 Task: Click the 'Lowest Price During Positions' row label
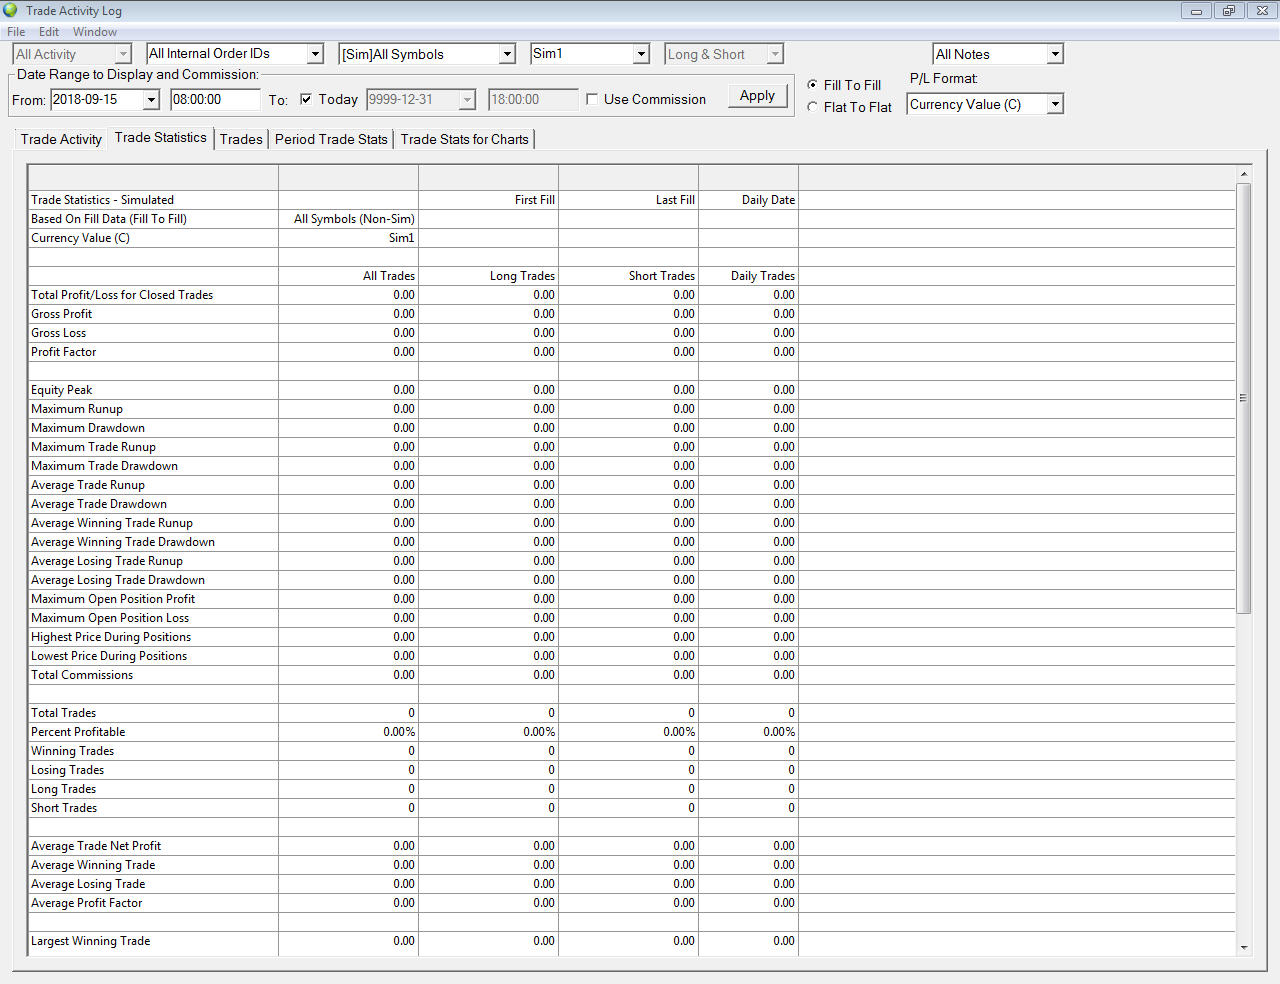(109, 656)
